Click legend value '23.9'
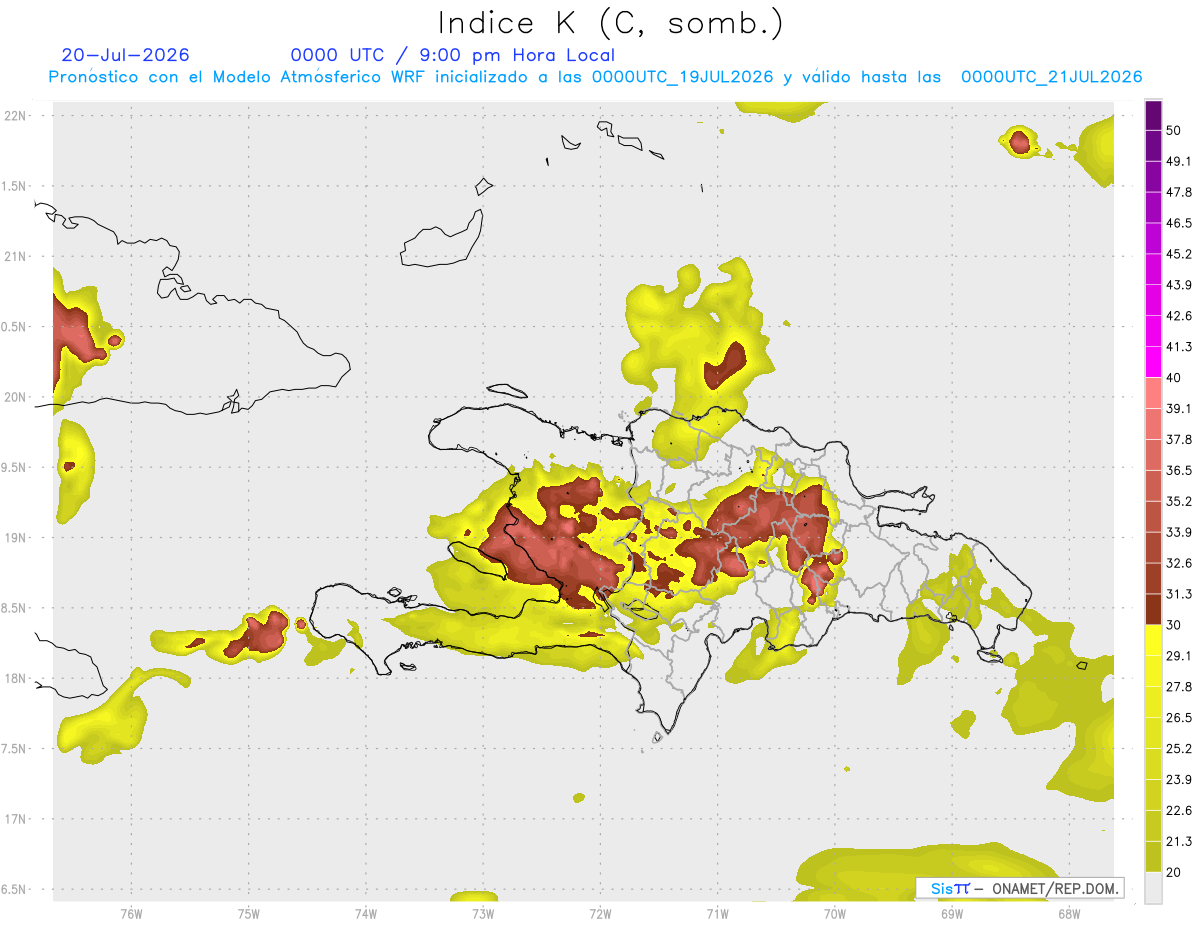Image resolution: width=1200 pixels, height=927 pixels. coord(1179,780)
